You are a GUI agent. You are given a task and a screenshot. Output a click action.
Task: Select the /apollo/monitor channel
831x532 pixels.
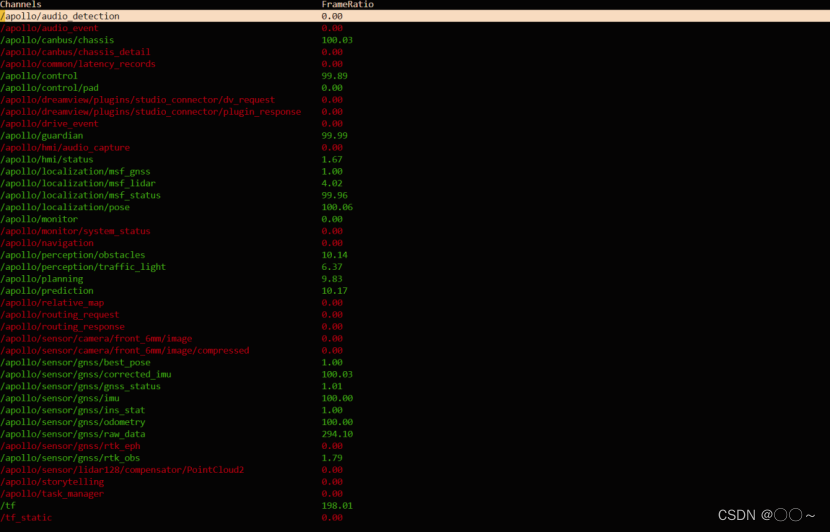pos(39,219)
